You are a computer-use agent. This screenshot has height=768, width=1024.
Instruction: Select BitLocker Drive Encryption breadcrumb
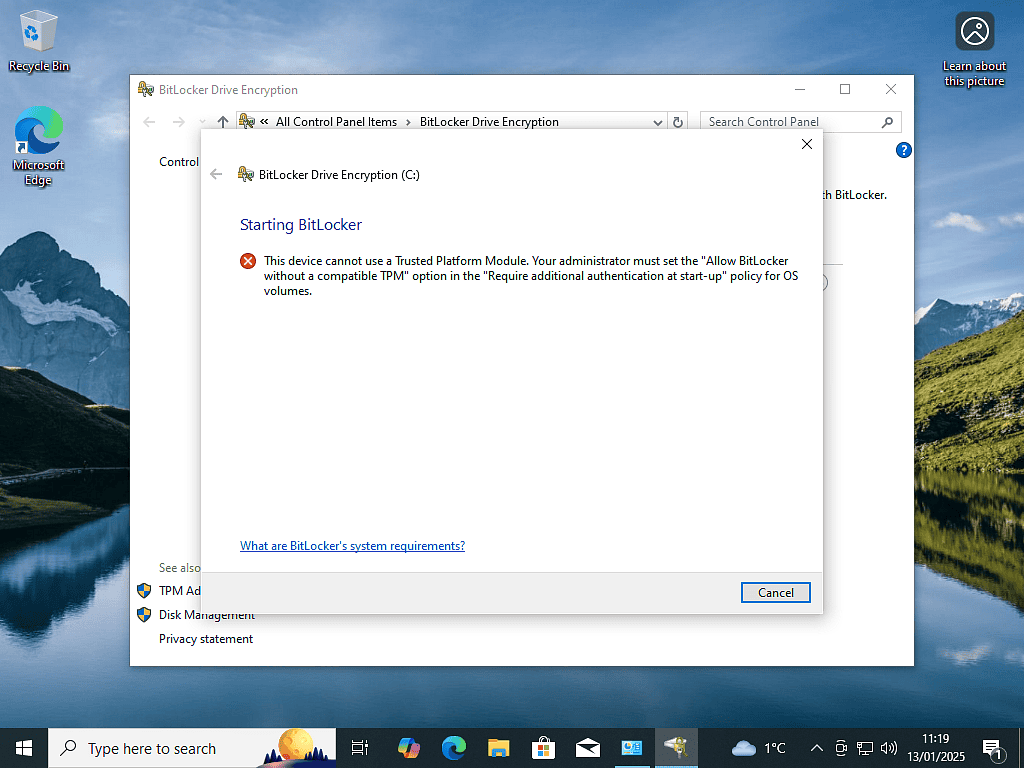489,122
